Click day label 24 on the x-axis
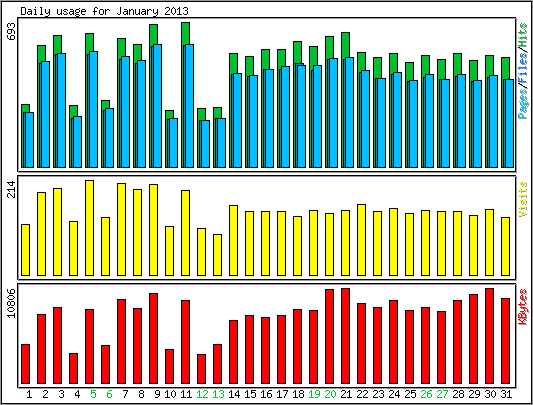The width and height of the screenshot is (533, 405). pos(394,394)
